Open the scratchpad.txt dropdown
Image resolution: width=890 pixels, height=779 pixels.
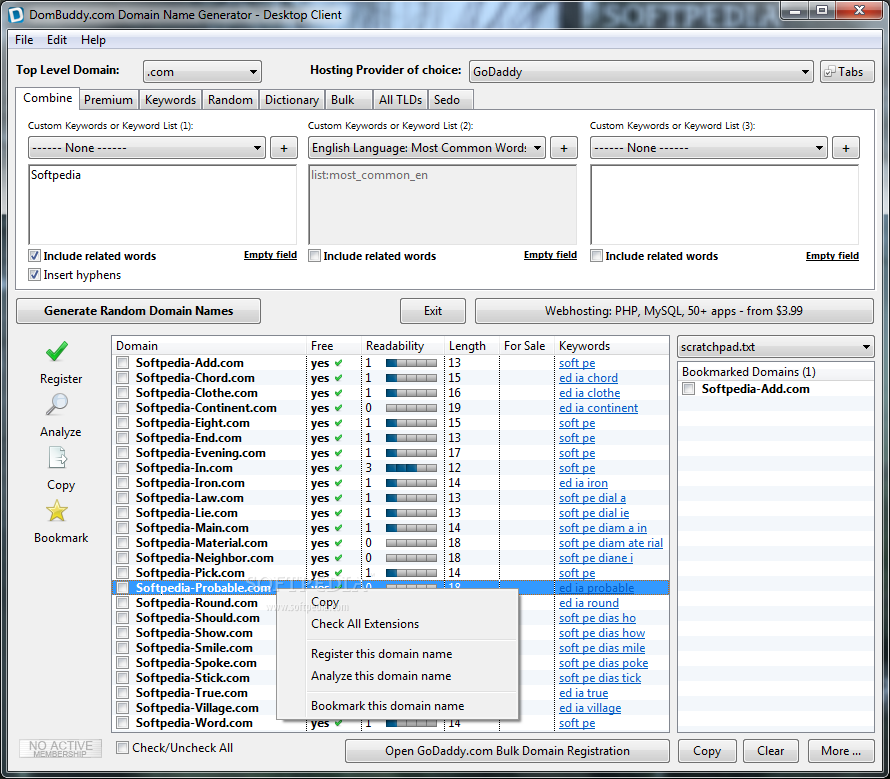tap(775, 347)
